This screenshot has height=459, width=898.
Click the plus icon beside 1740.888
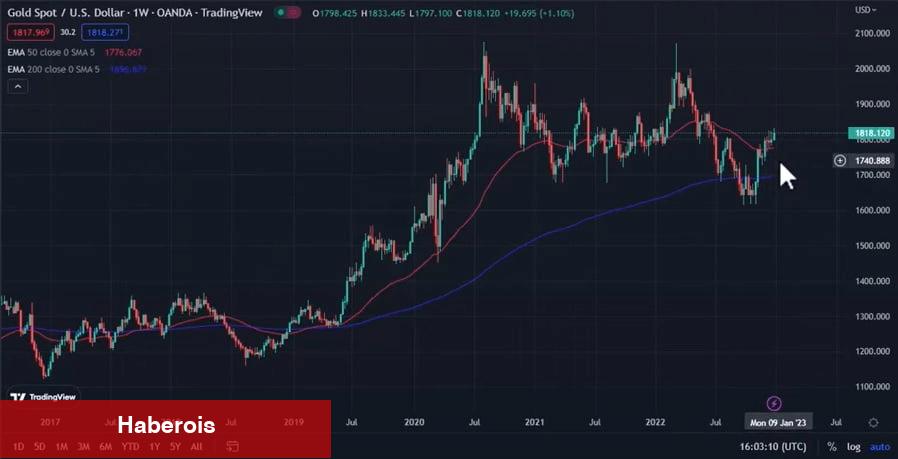840,160
